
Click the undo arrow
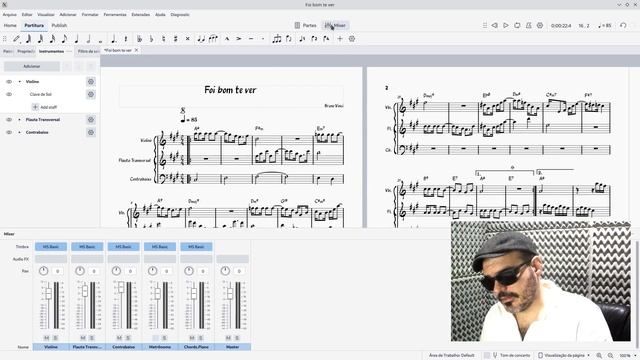[623, 25]
